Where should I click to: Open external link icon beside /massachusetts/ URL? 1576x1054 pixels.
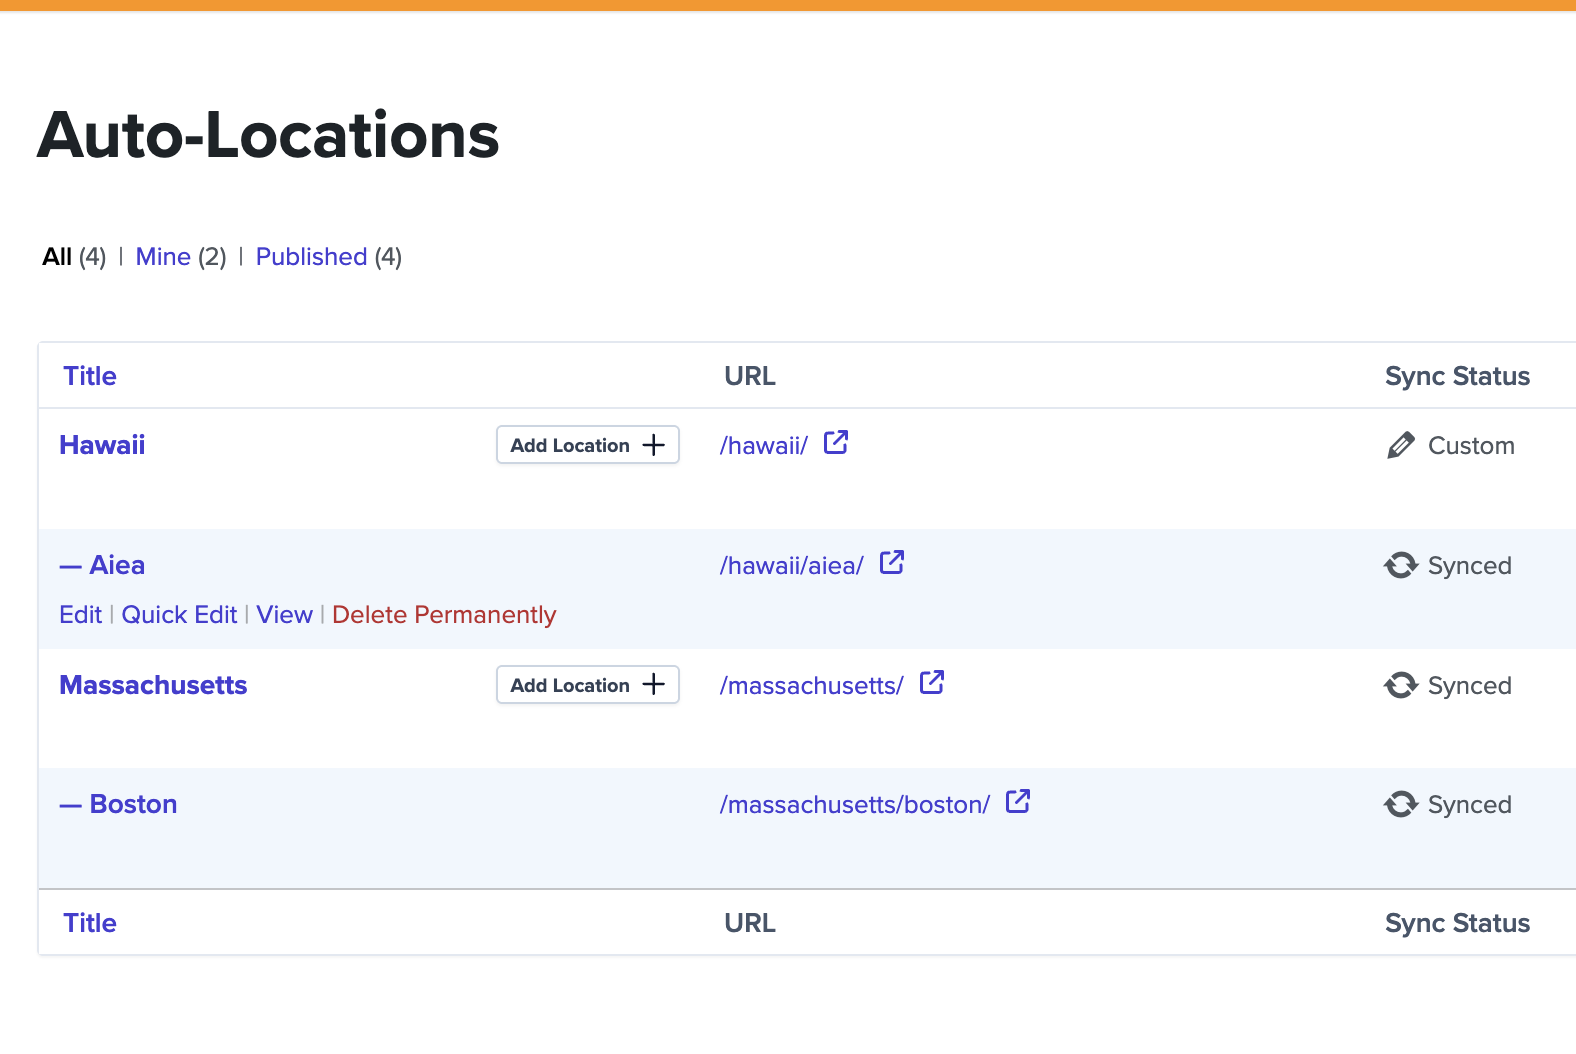[x=931, y=683]
